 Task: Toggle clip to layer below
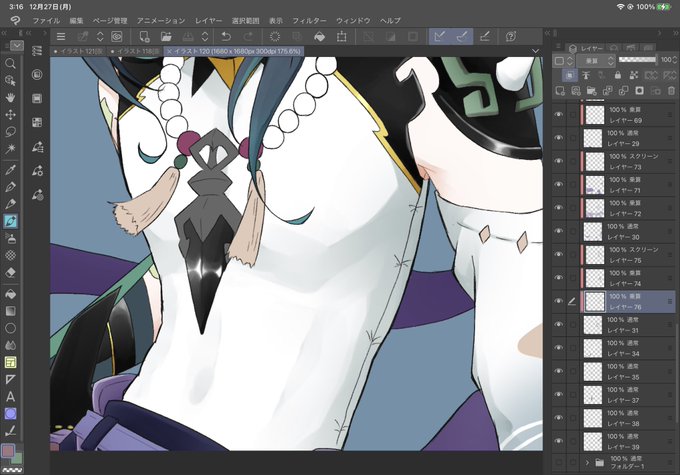(569, 75)
